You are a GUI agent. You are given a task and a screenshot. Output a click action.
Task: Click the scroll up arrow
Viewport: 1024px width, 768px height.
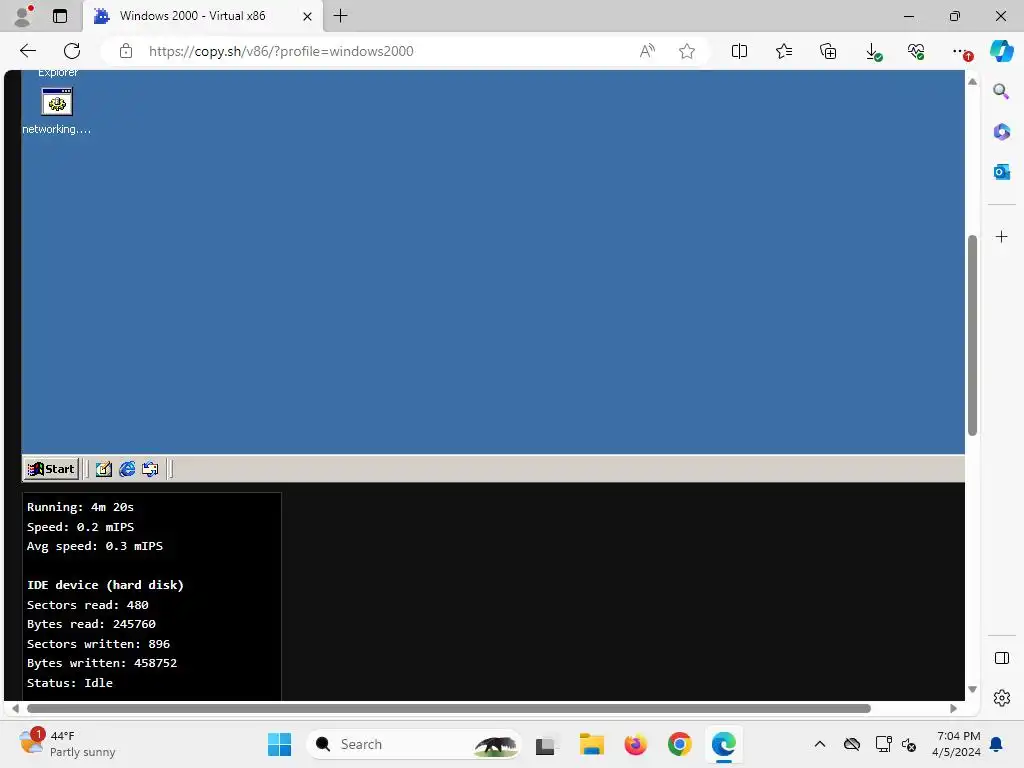972,82
